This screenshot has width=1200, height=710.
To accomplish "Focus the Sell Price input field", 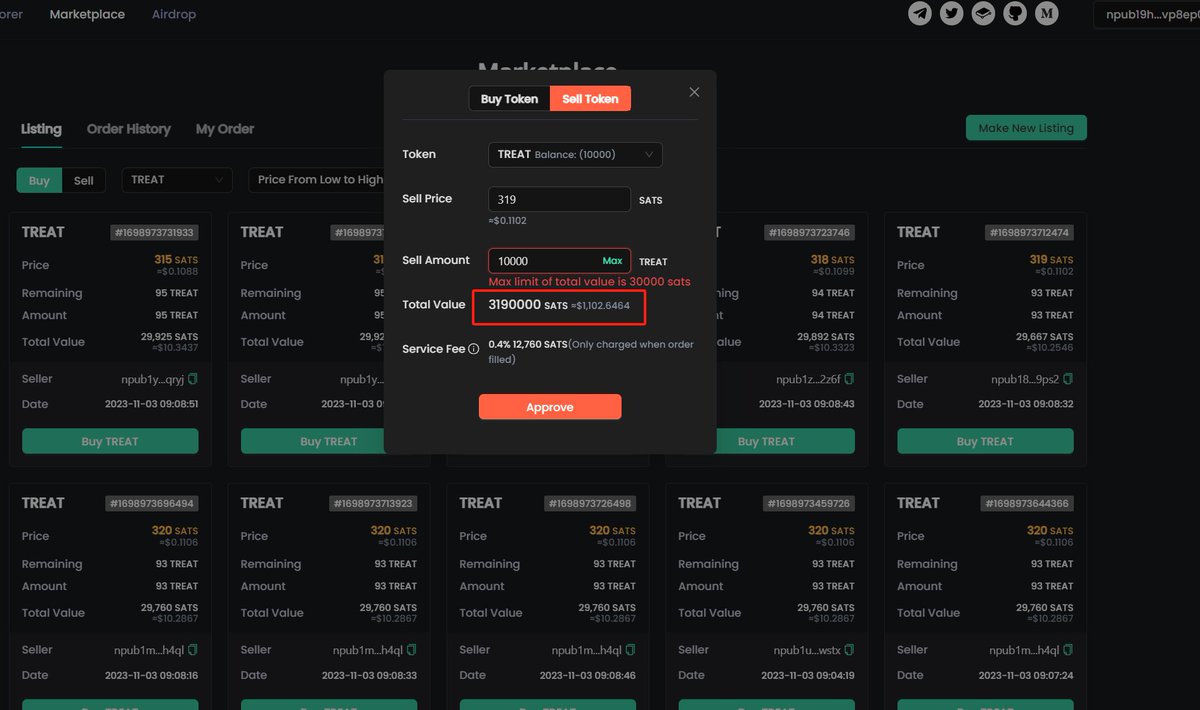I will 559,199.
